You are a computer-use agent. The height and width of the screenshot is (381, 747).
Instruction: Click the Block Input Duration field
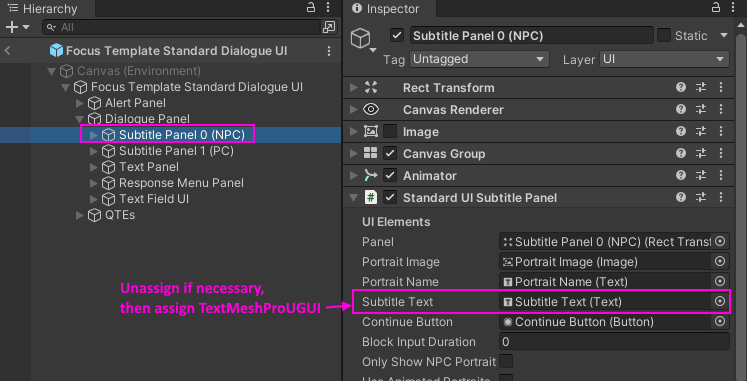pos(615,341)
